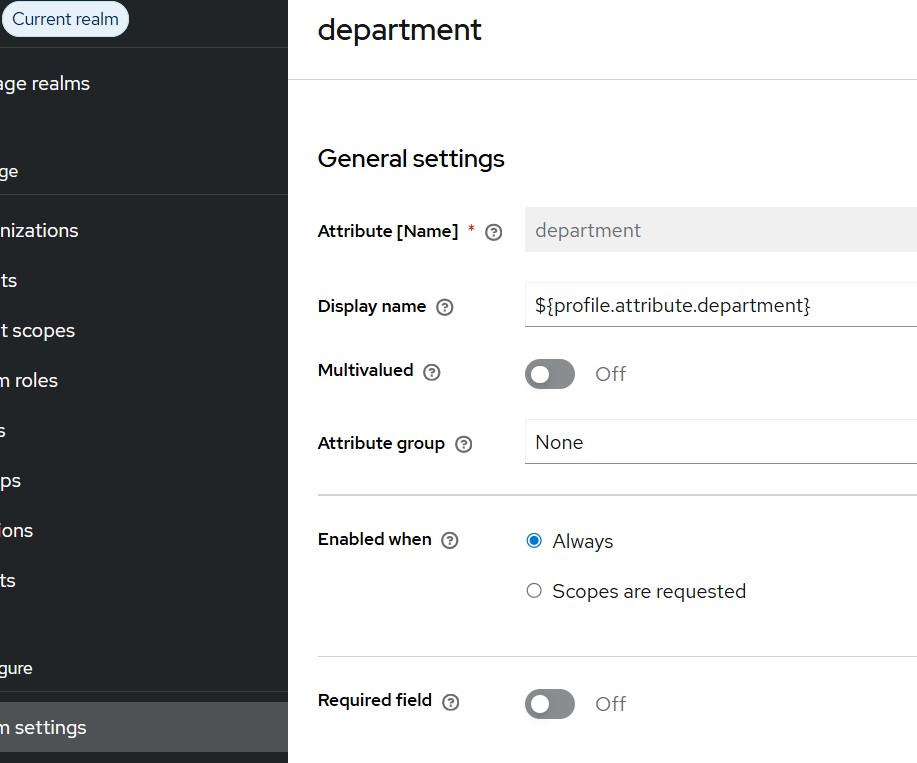The image size is (917, 763).
Task: Click help icon beside Attribute [Name]
Action: (x=493, y=232)
